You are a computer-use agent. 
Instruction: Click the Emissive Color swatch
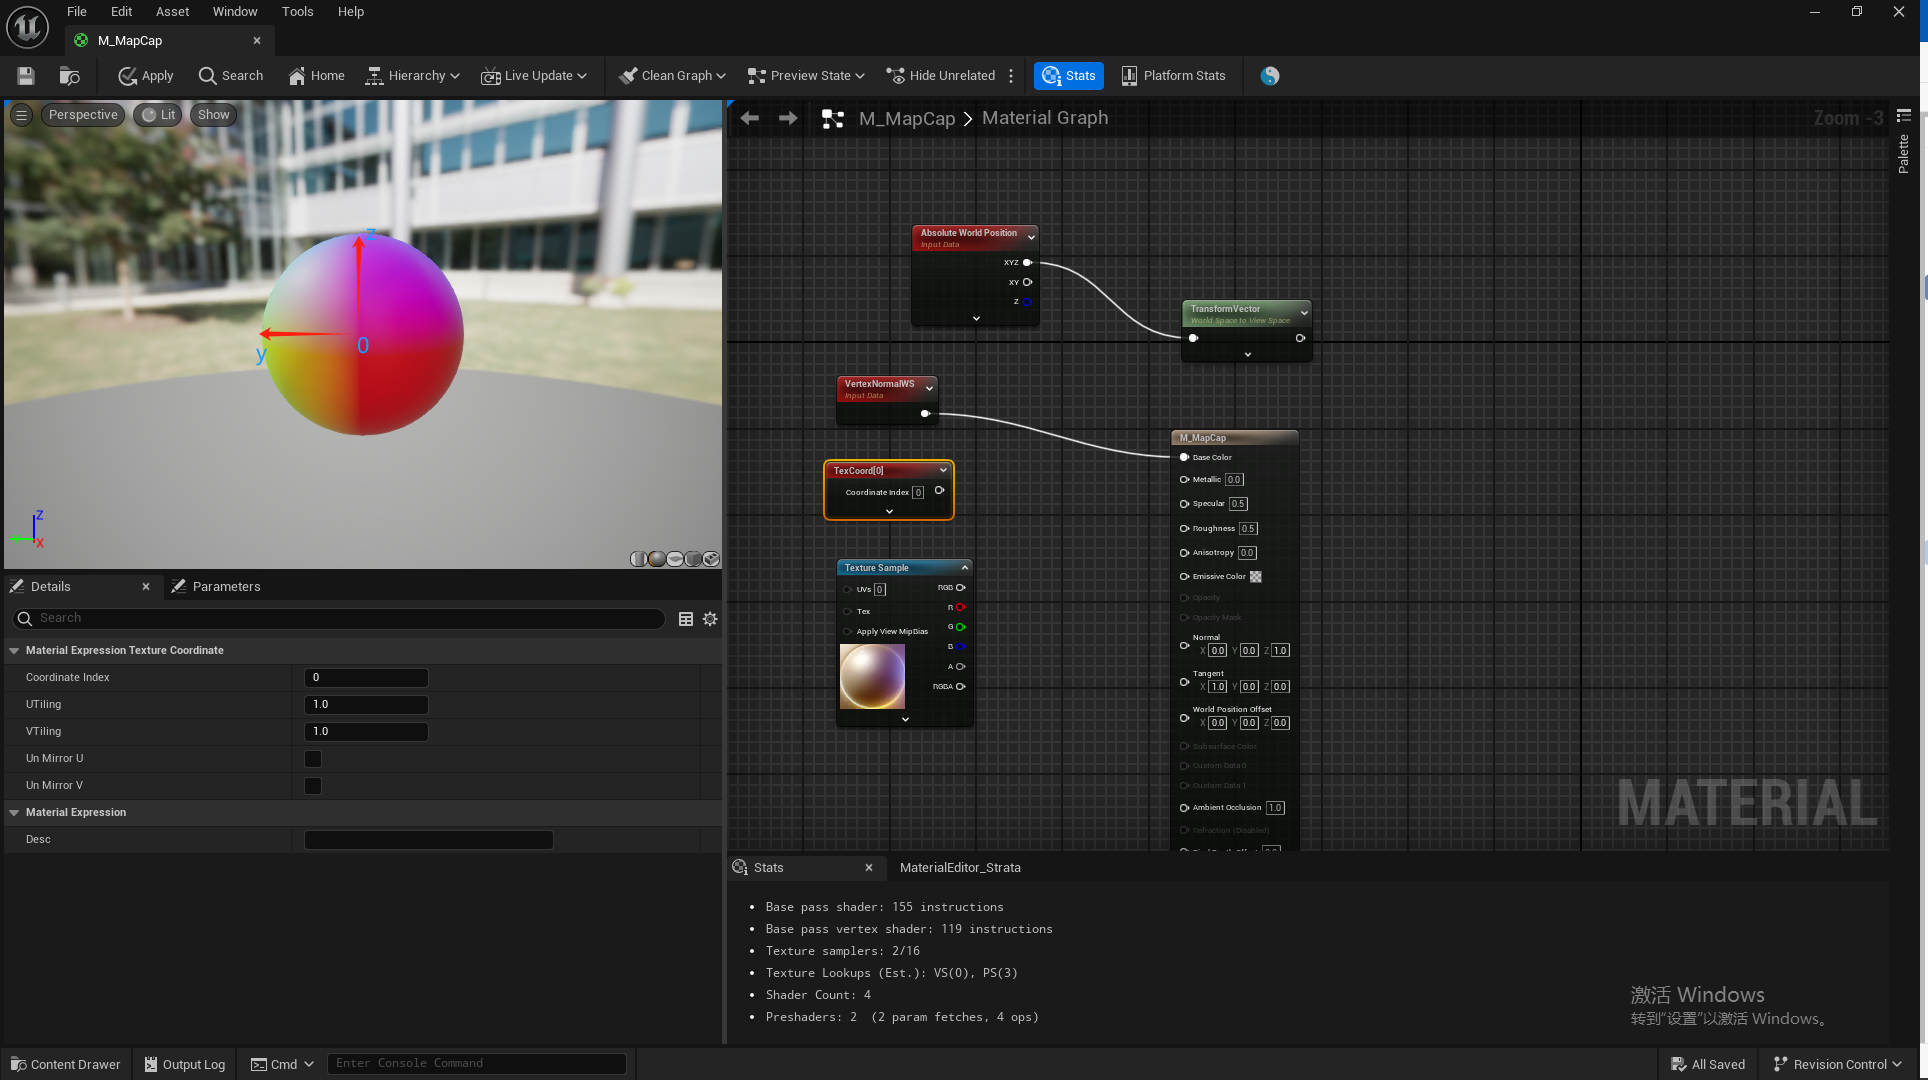coord(1256,577)
